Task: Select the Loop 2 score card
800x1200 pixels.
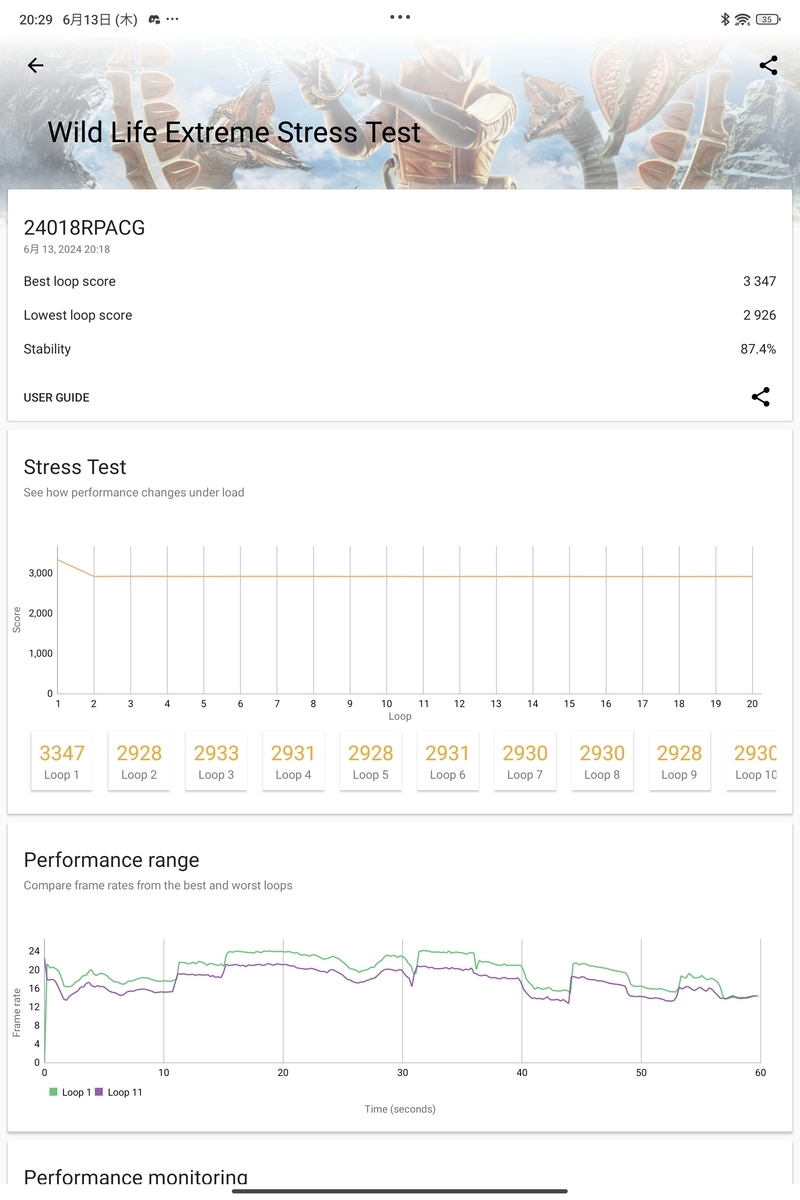Action: pyautogui.click(x=139, y=761)
